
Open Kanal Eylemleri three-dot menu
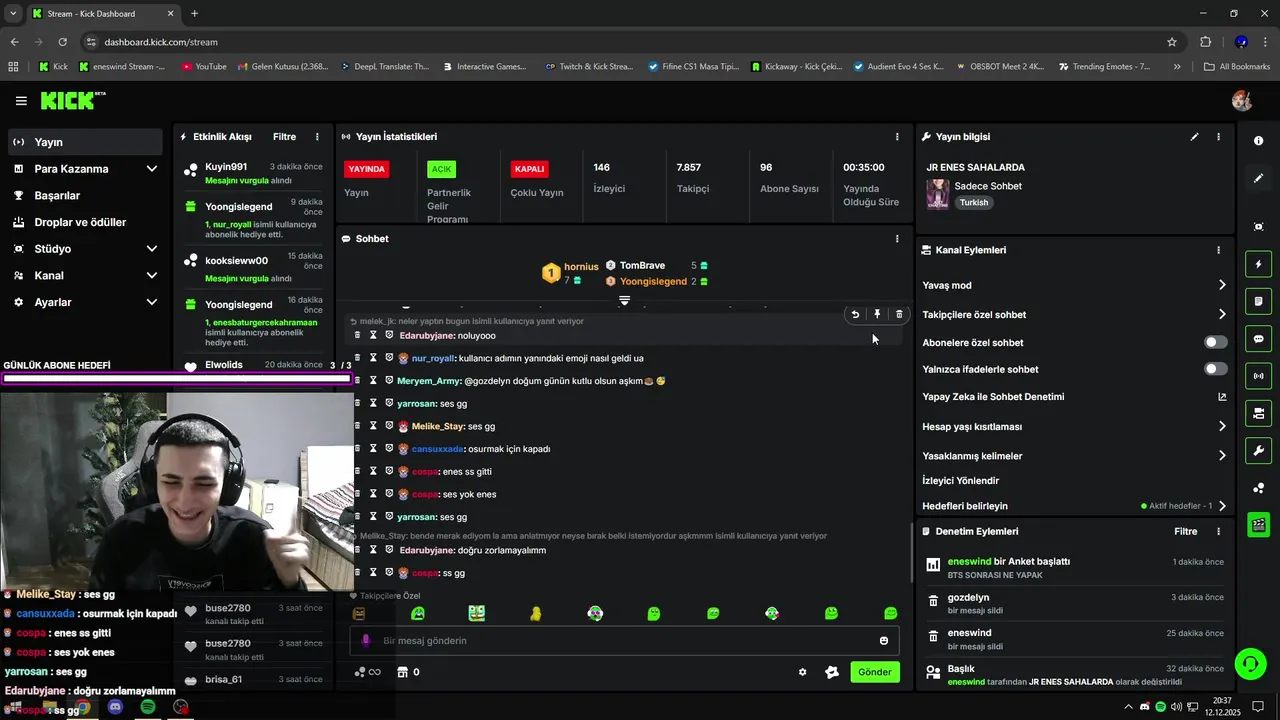pos(1218,250)
